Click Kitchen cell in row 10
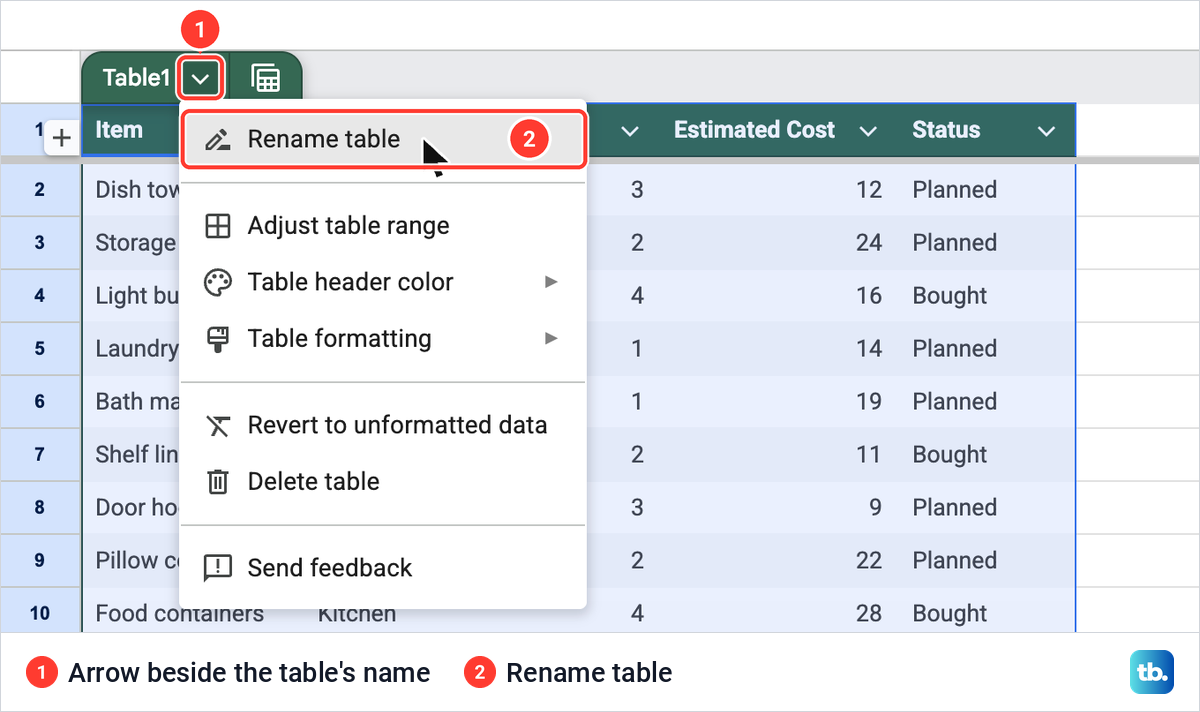This screenshot has height=712, width=1200. pyautogui.click(x=357, y=614)
